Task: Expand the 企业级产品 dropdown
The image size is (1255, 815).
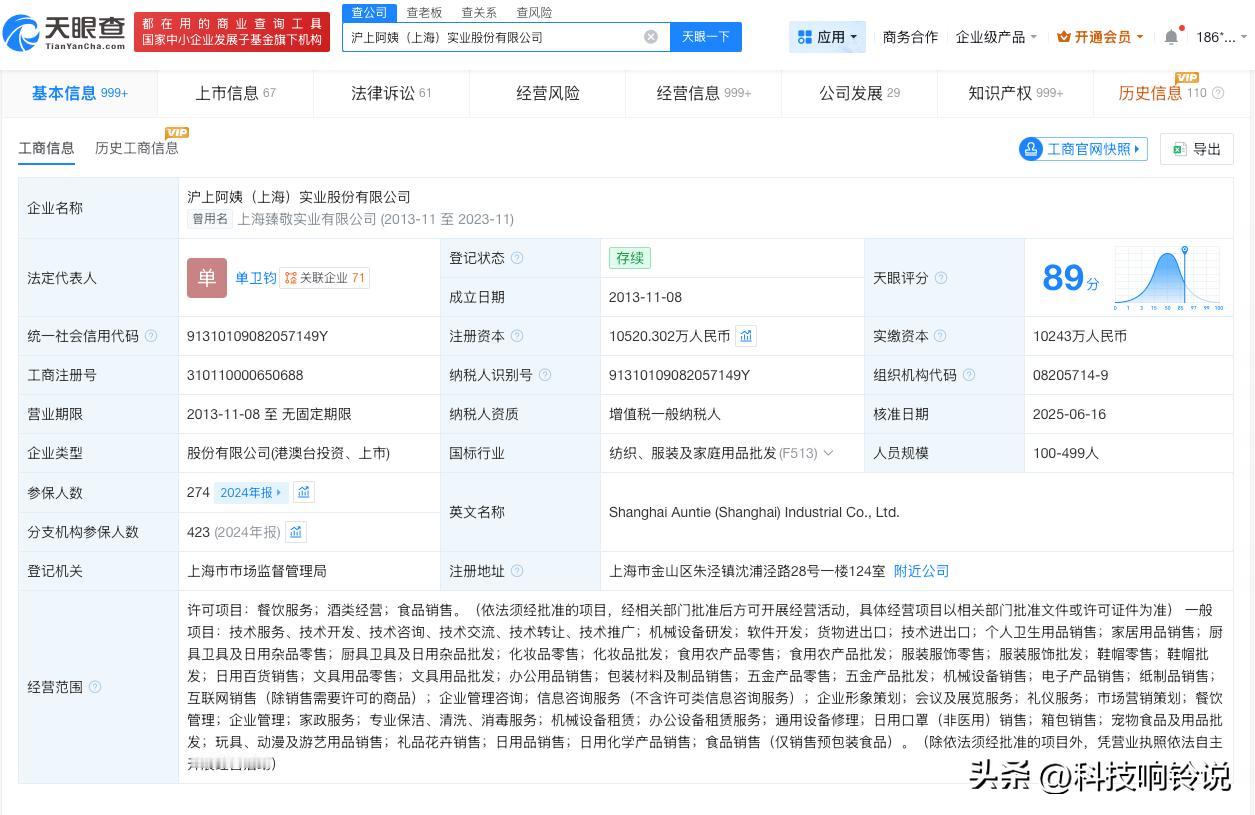Action: click(x=996, y=37)
